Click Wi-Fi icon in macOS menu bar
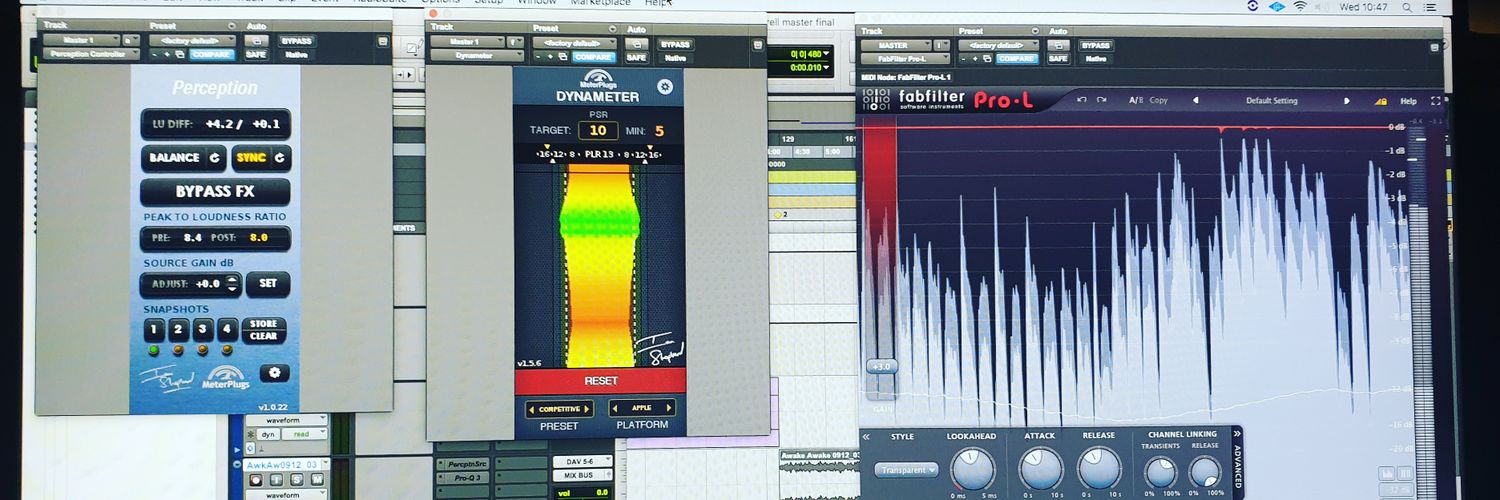This screenshot has width=1500, height=500. click(x=1300, y=6)
